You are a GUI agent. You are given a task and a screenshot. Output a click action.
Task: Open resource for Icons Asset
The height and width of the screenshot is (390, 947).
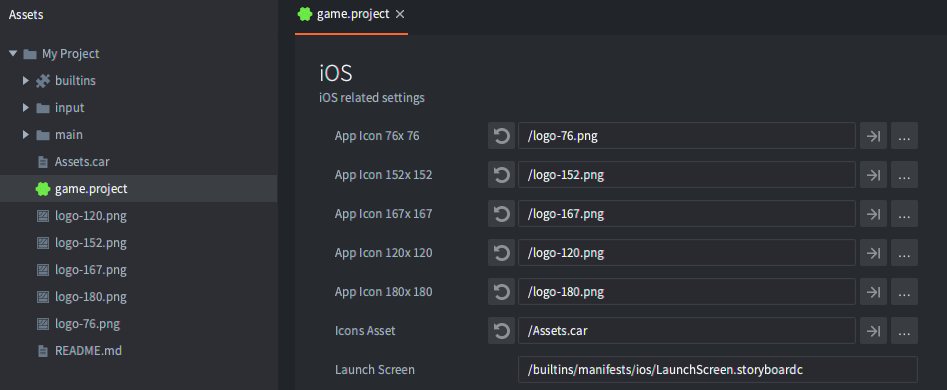pos(873,331)
